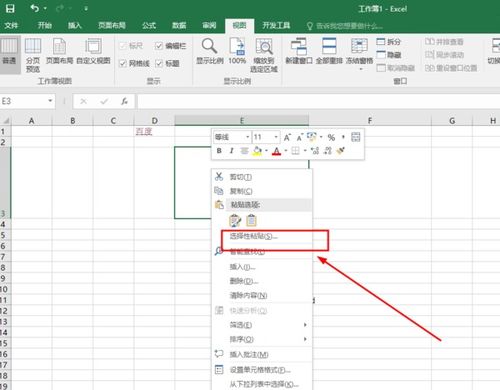Switch to the 页面布局 view in the ribbon group
Screen dimensions: 500x390
(x=59, y=51)
